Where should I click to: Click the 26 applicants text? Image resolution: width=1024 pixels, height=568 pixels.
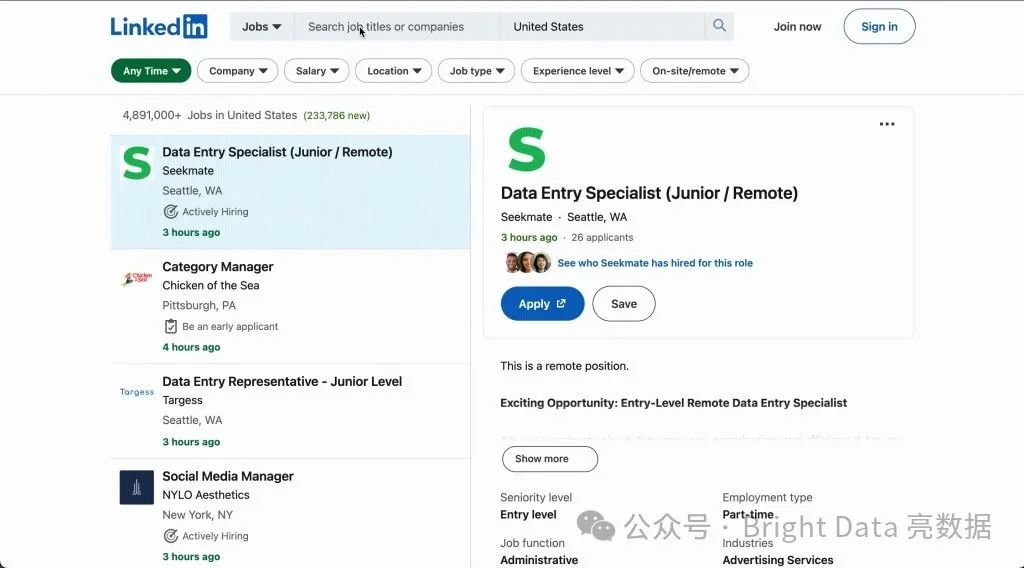pos(602,238)
